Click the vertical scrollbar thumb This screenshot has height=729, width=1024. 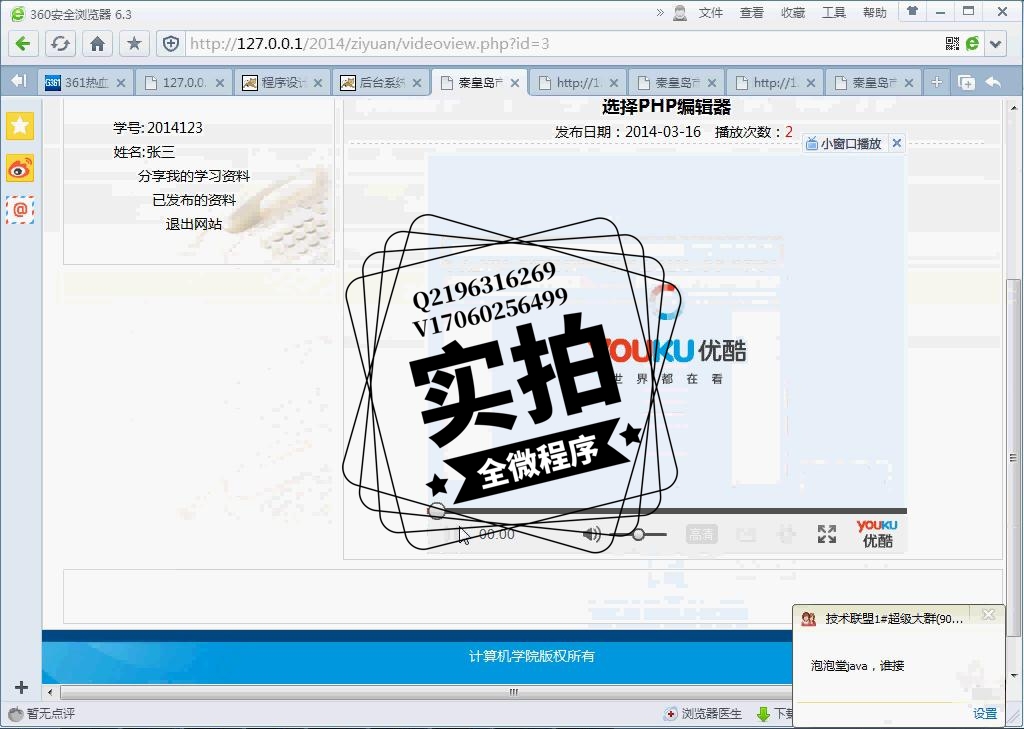[1013, 457]
